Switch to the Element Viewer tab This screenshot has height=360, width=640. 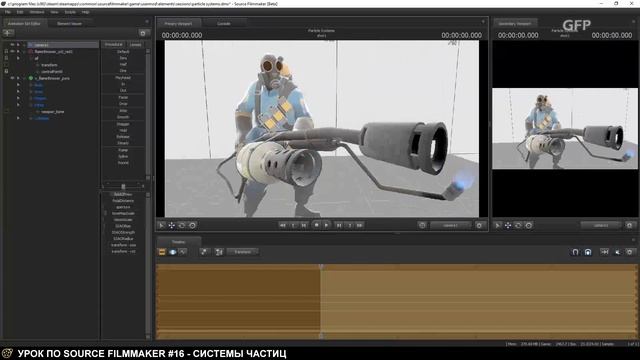(x=69, y=24)
